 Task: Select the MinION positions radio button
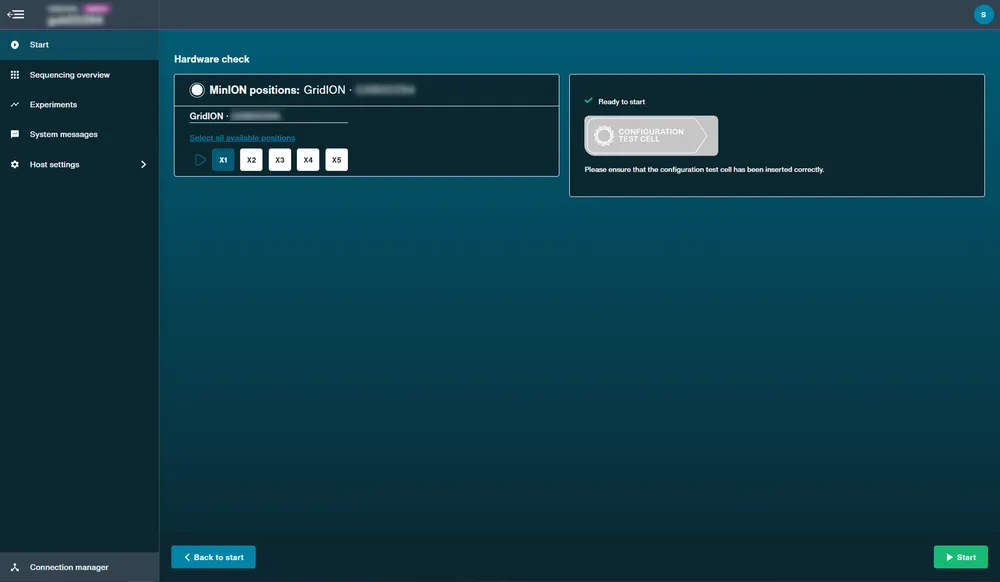197,90
